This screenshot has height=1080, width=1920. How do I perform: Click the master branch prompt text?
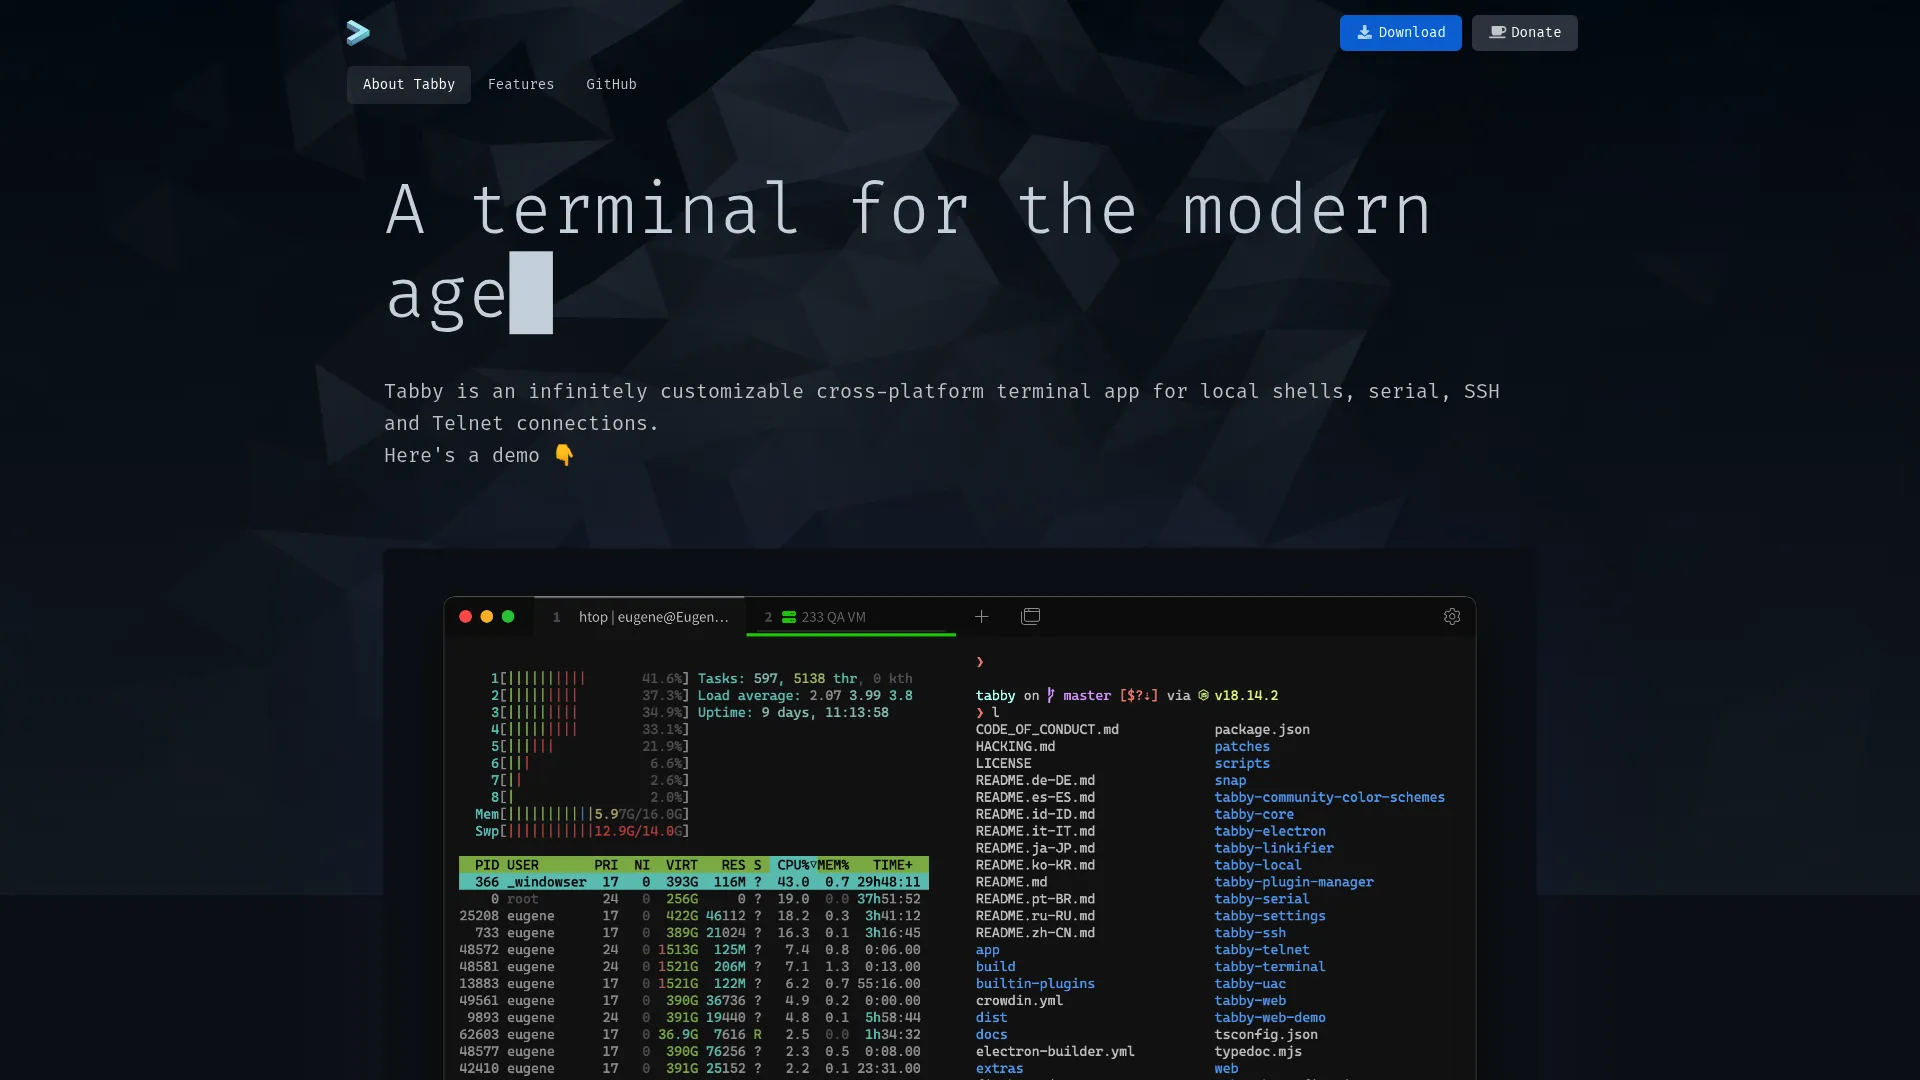coord(1087,696)
